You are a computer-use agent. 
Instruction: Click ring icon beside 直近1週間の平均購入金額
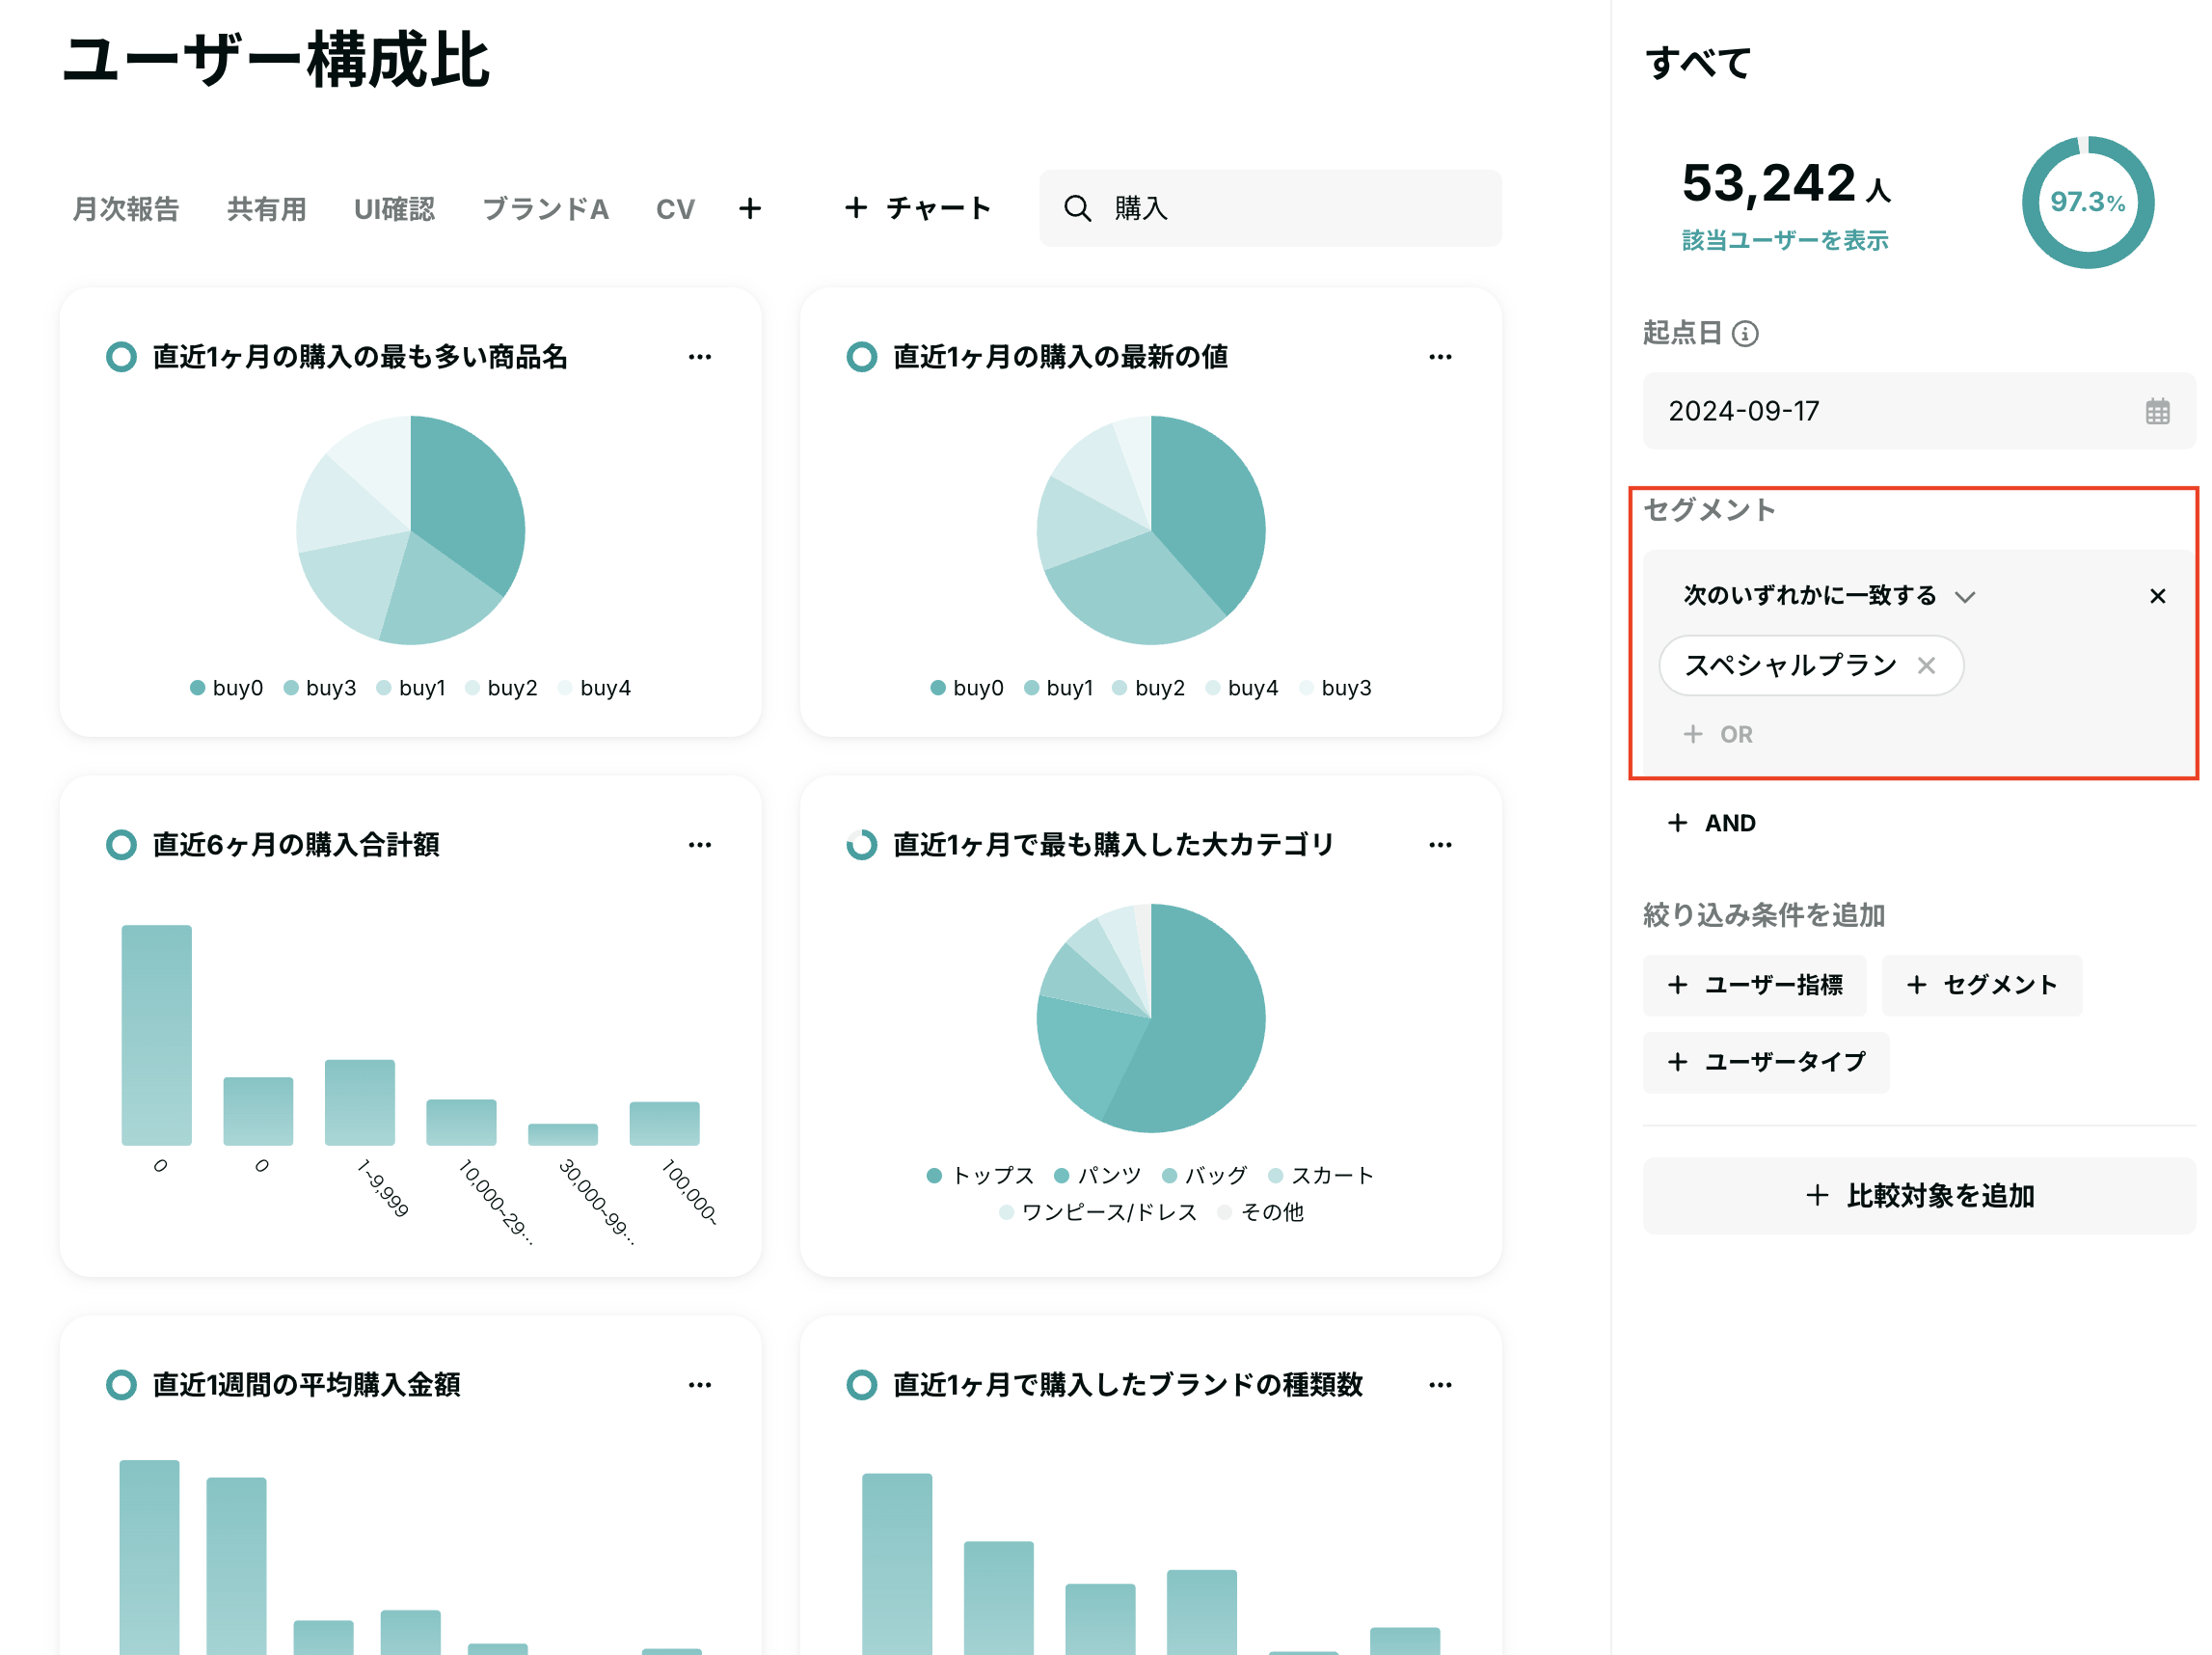coord(121,1385)
